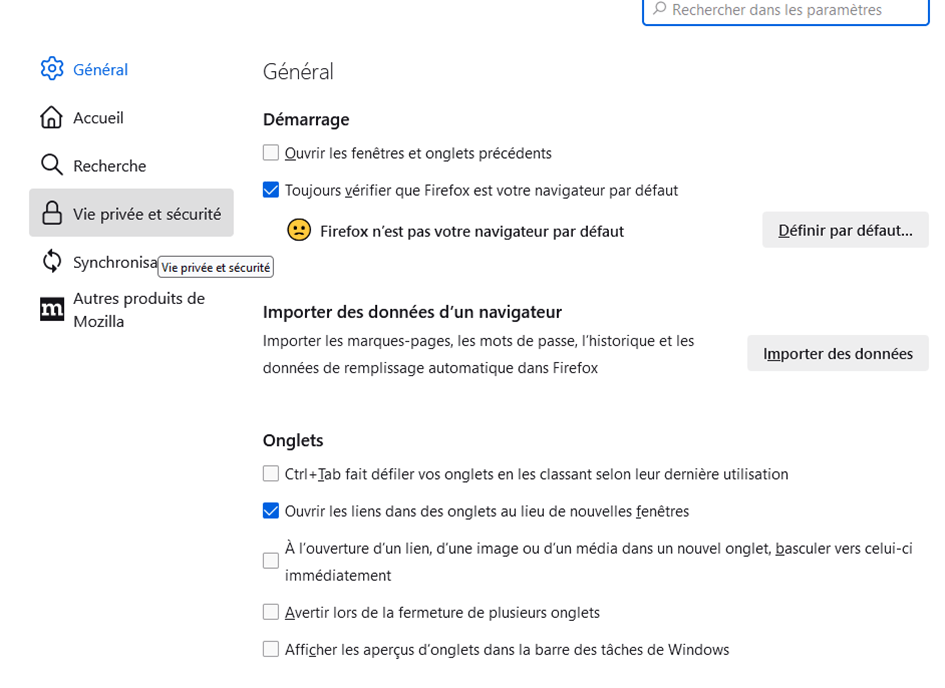Click the Mozilla logo icon
This screenshot has width=945, height=688.
[x=52, y=310]
